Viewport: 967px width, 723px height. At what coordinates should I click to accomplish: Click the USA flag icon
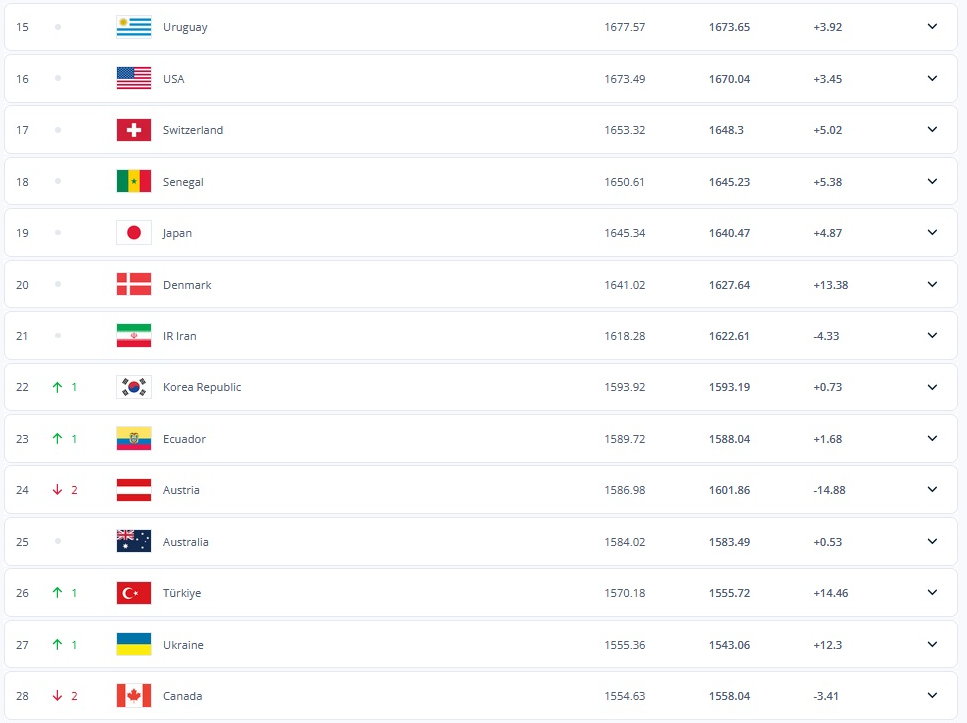(133, 79)
